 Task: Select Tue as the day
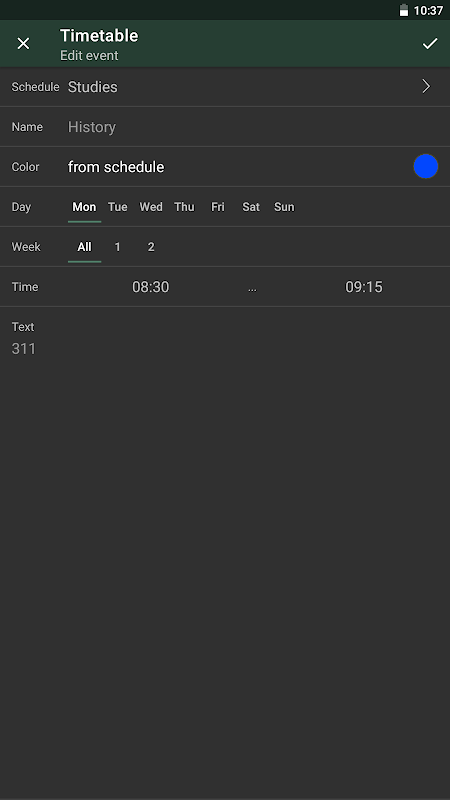pos(117,207)
